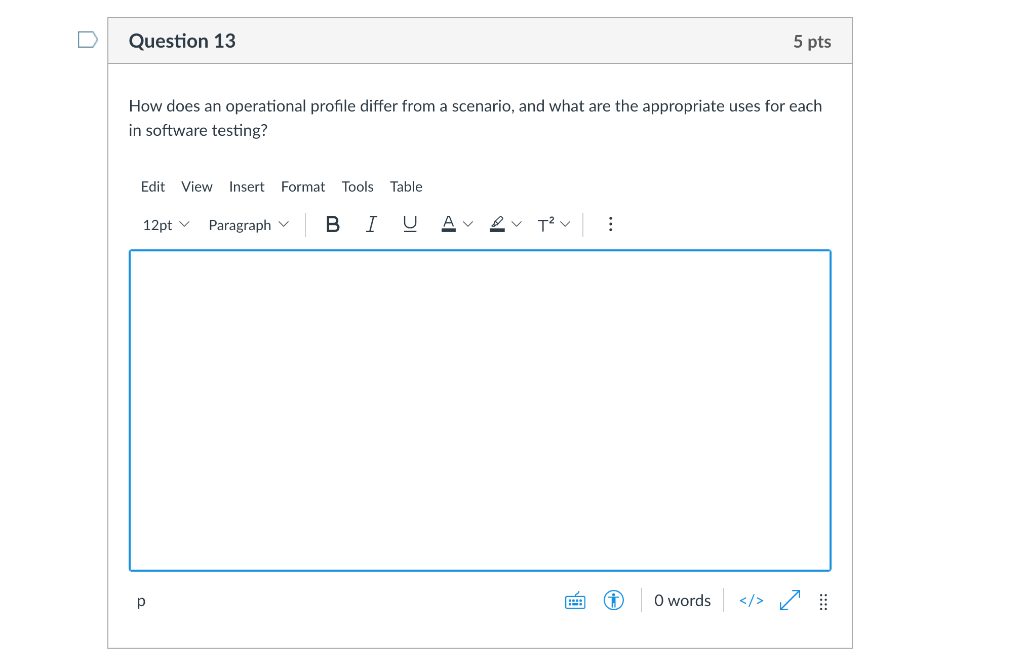Image resolution: width=1024 pixels, height=671 pixels.
Task: Click inside the answer text area
Action: pos(479,410)
